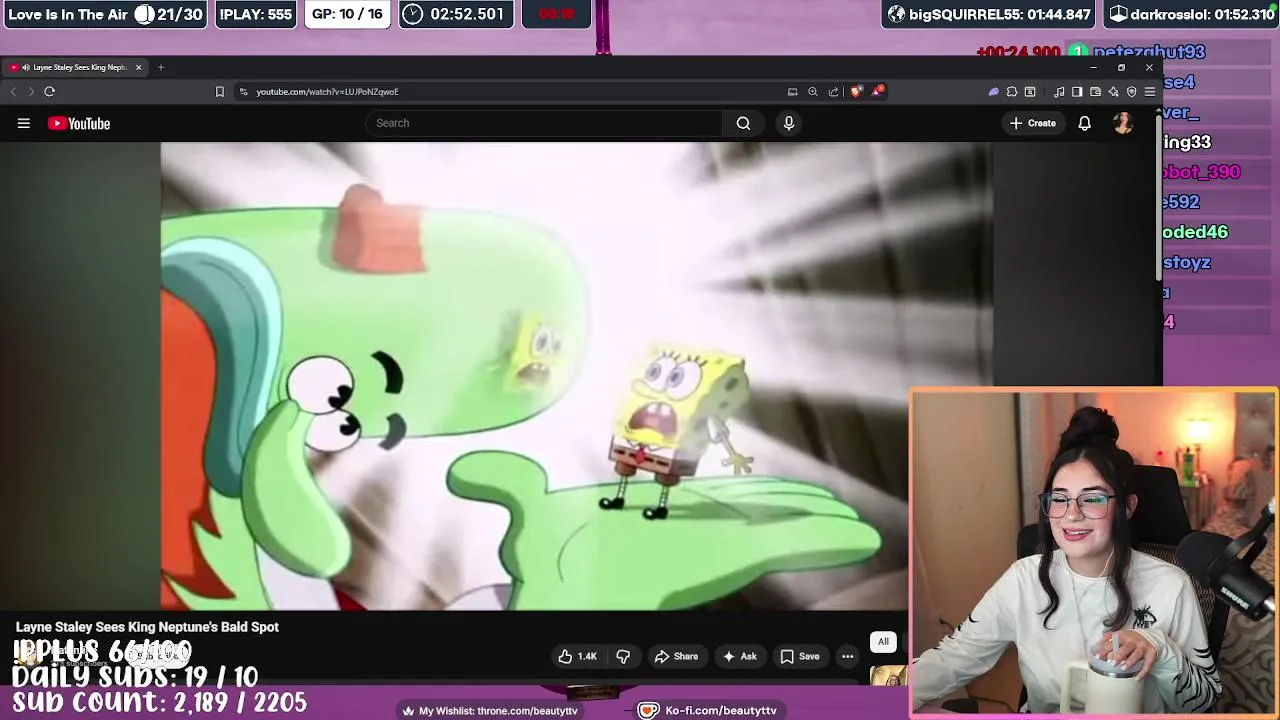The width and height of the screenshot is (1280, 720).
Task: Open Leo AI sparkle icon in toolbar
Action: (x=1113, y=91)
